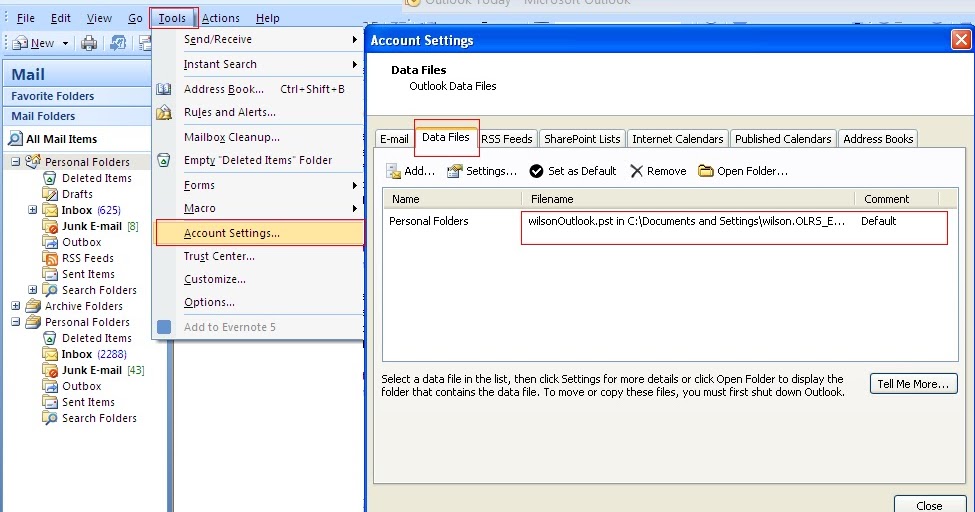Screen dimensions: 975x512
Task: Open the File menu
Action: pyautogui.click(x=25, y=18)
